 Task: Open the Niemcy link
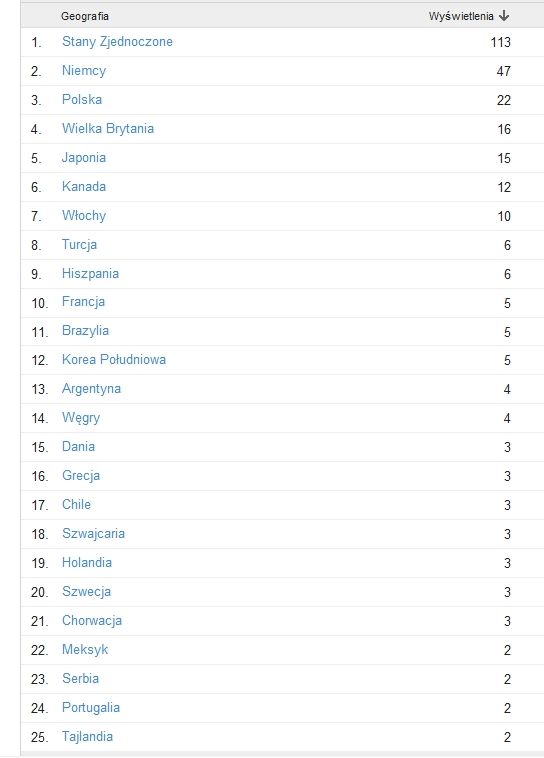coord(84,71)
